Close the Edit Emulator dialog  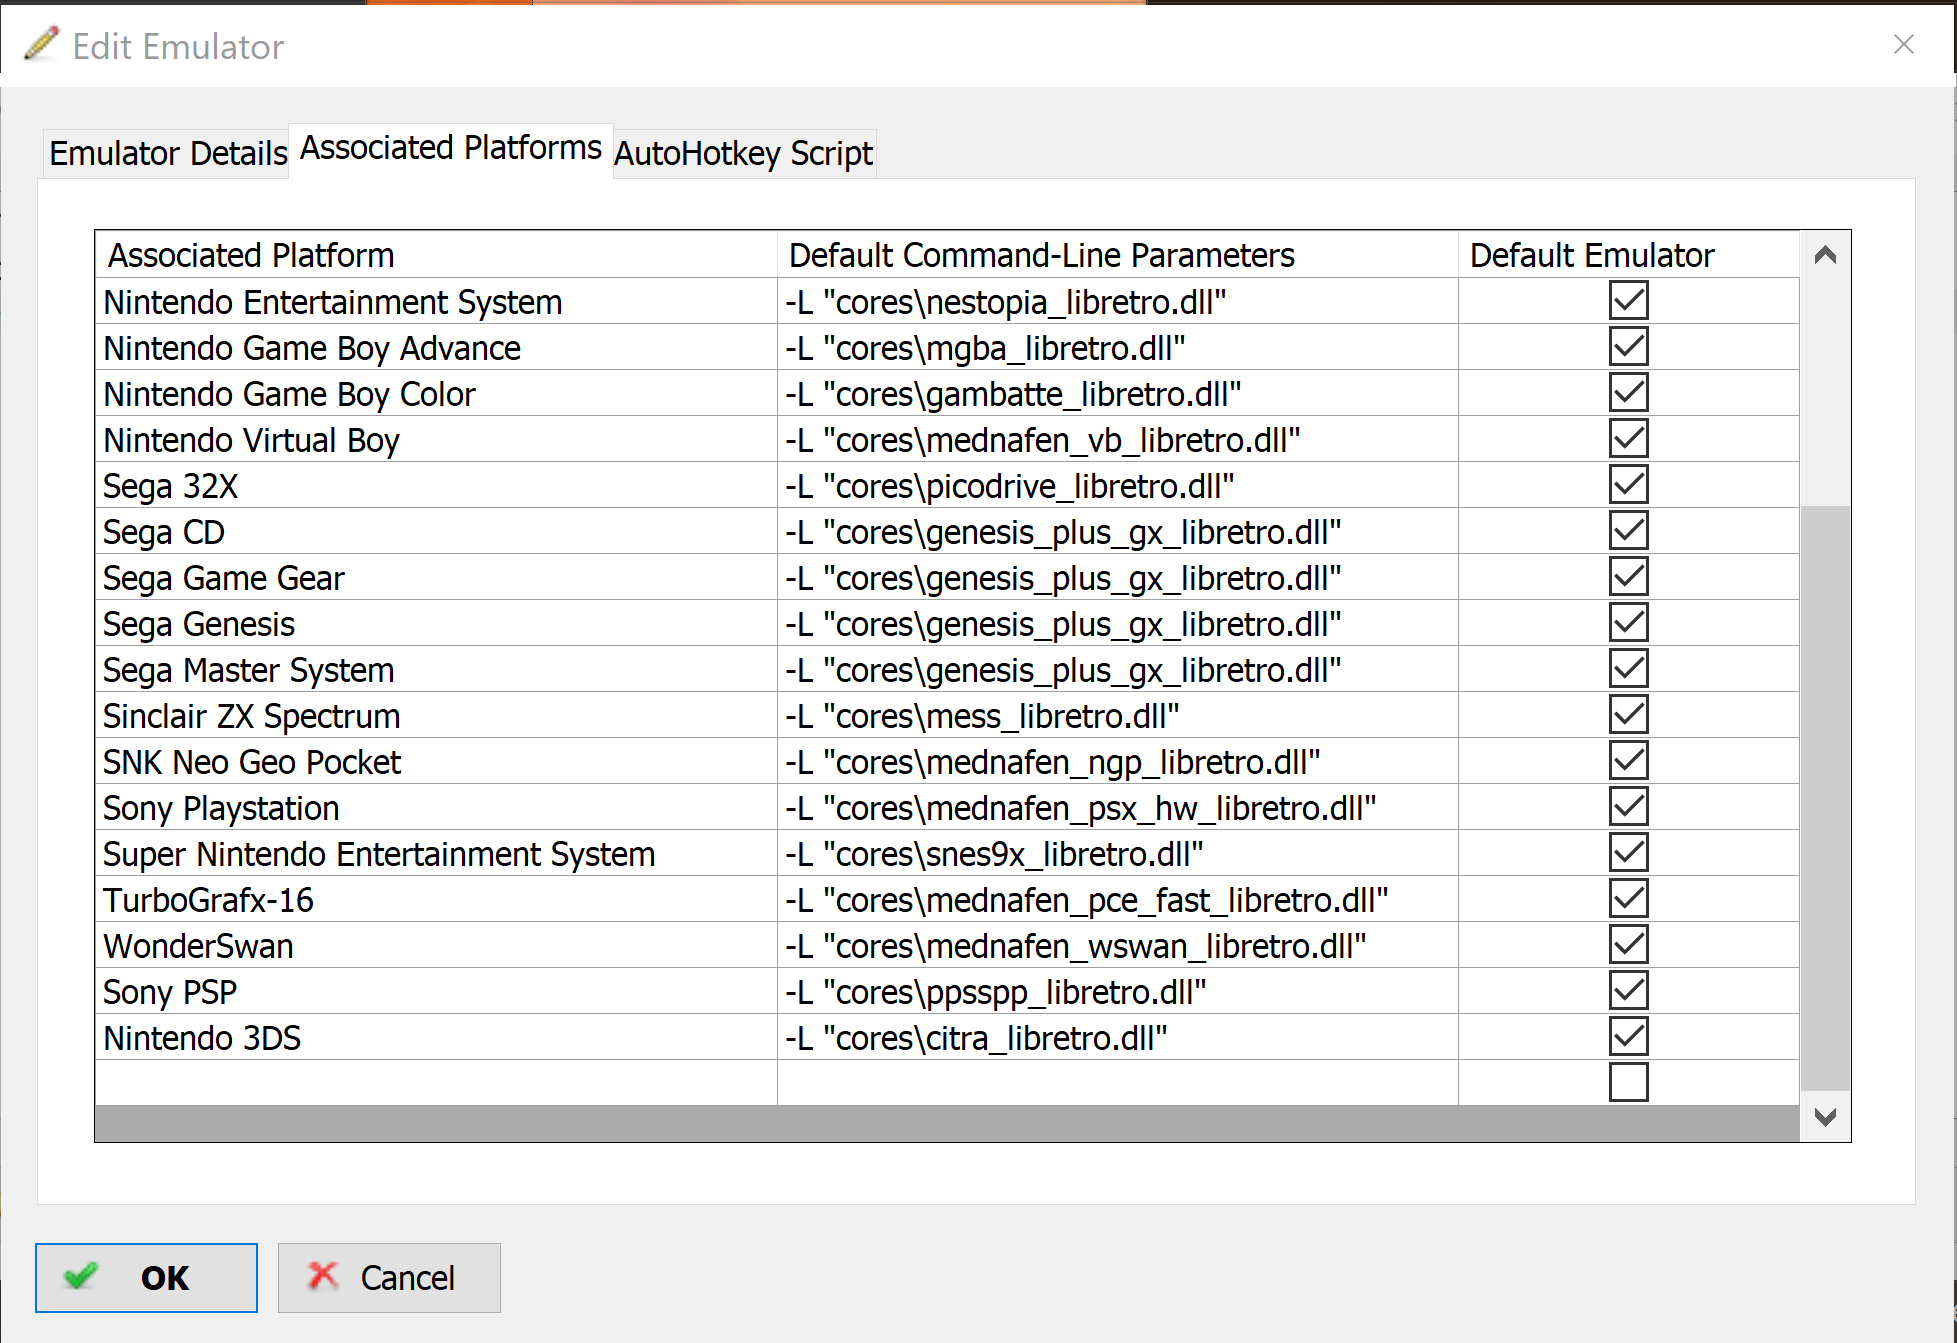pyautogui.click(x=1903, y=44)
